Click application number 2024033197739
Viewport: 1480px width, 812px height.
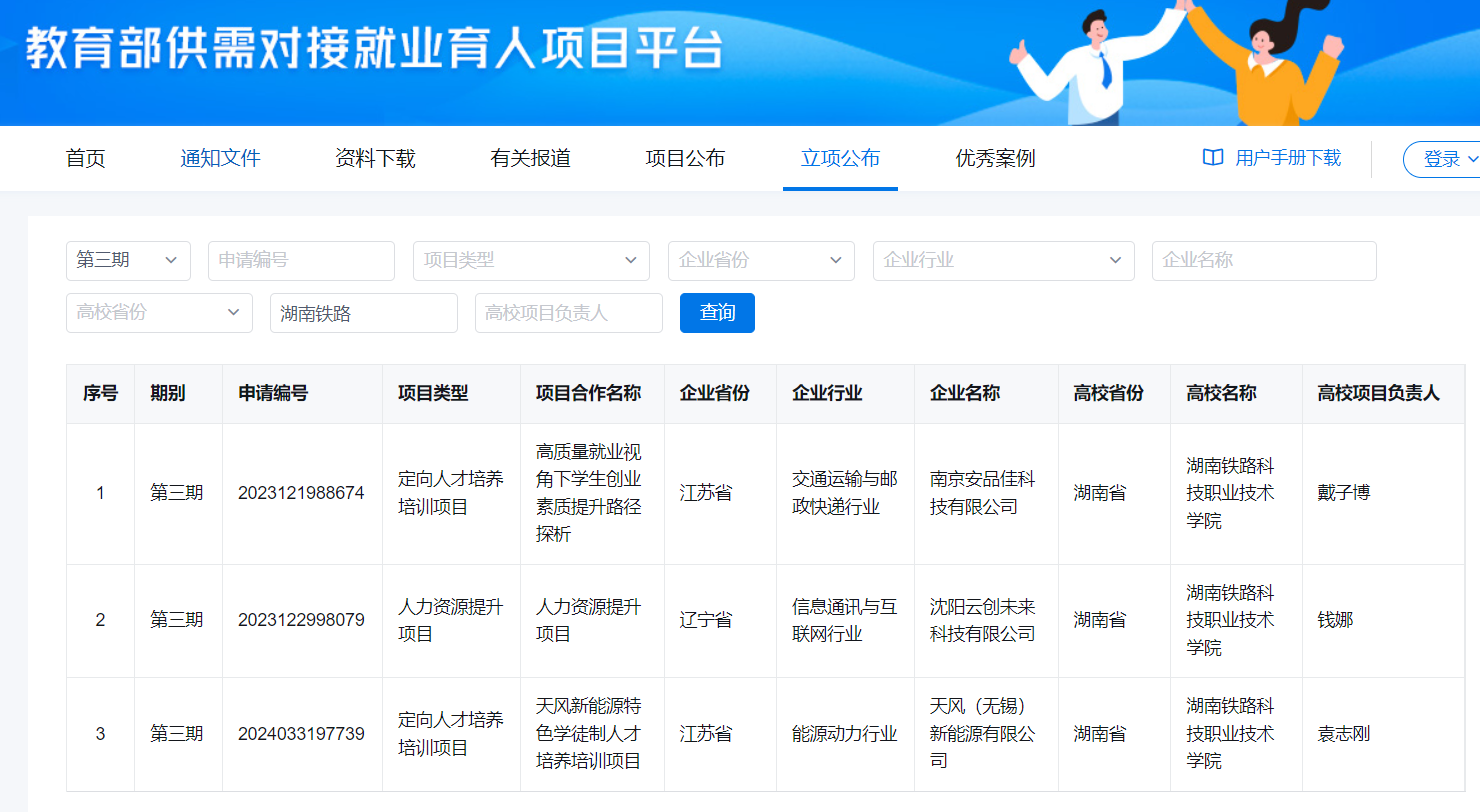click(x=301, y=734)
